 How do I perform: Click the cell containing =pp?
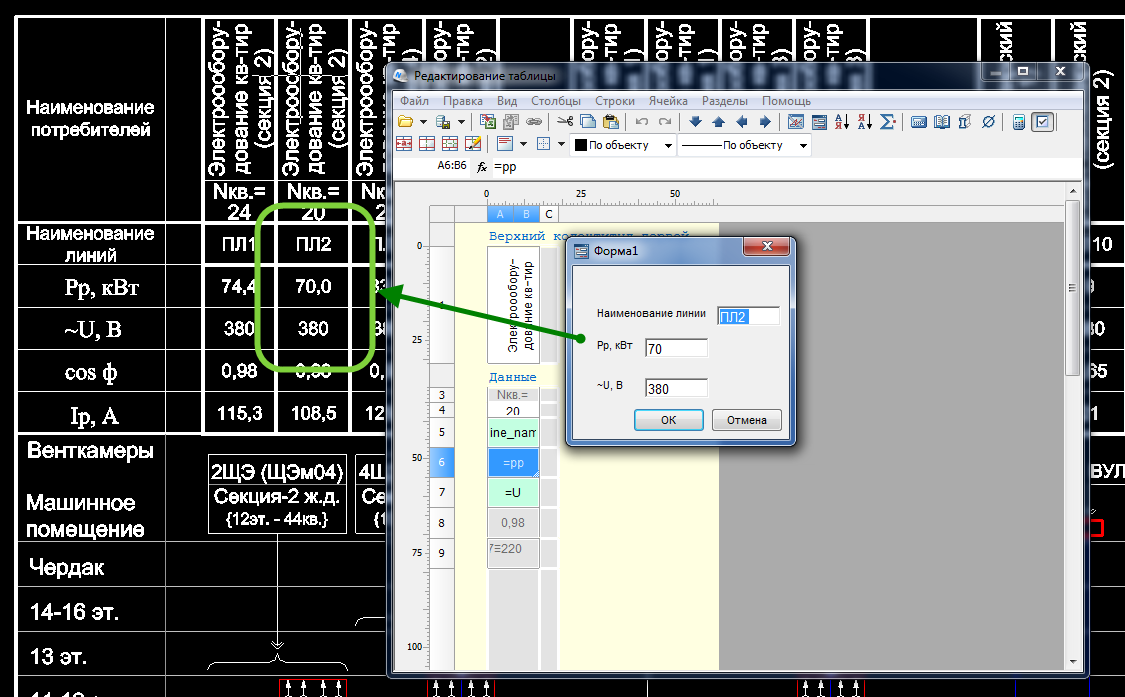(x=513, y=463)
